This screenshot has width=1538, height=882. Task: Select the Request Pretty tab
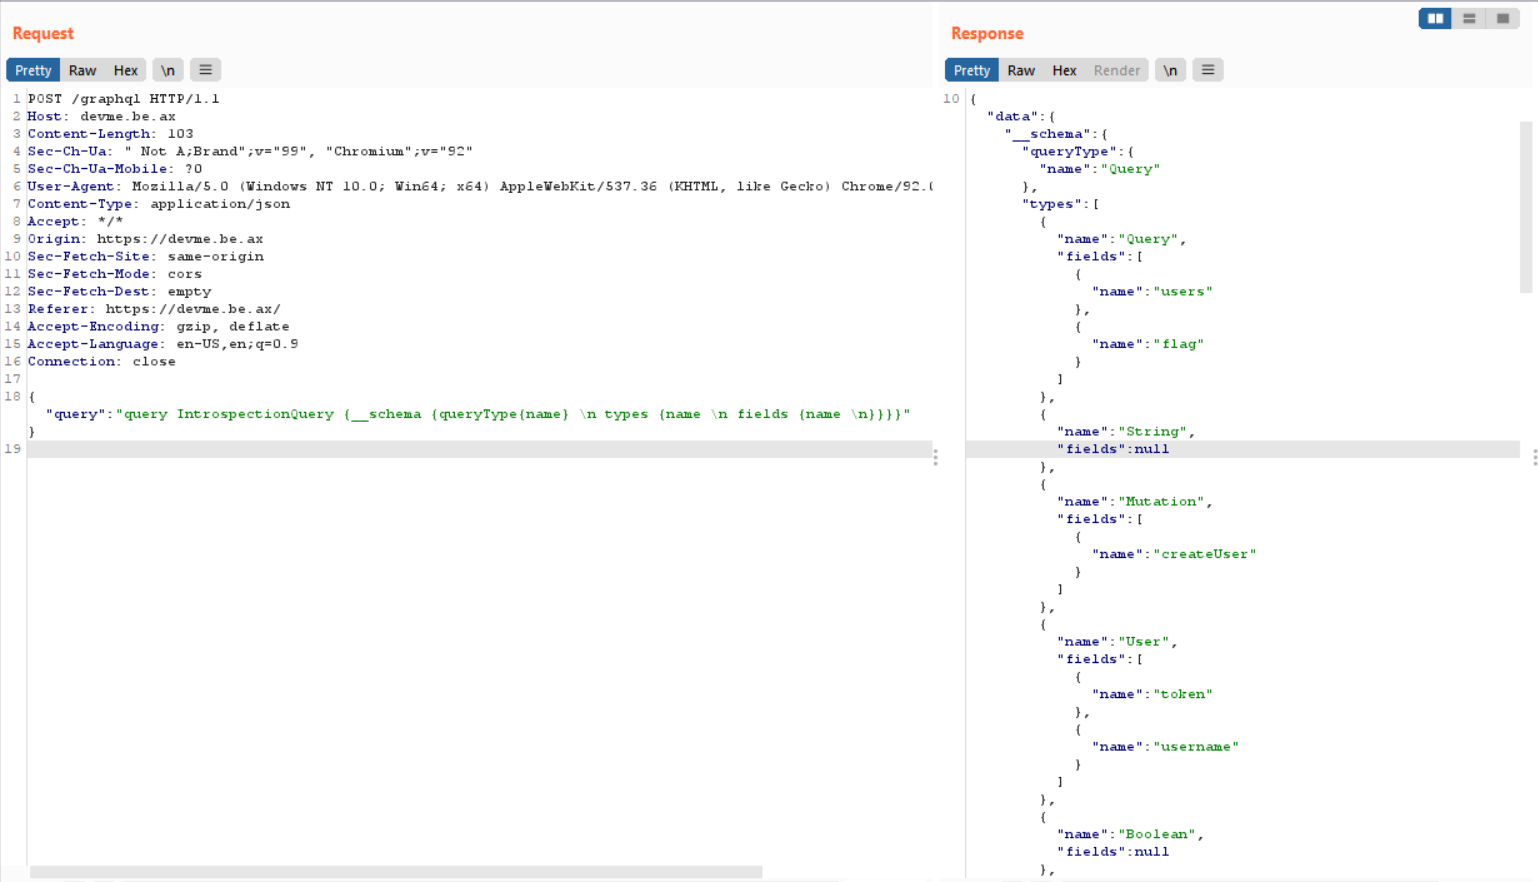pyautogui.click(x=33, y=70)
